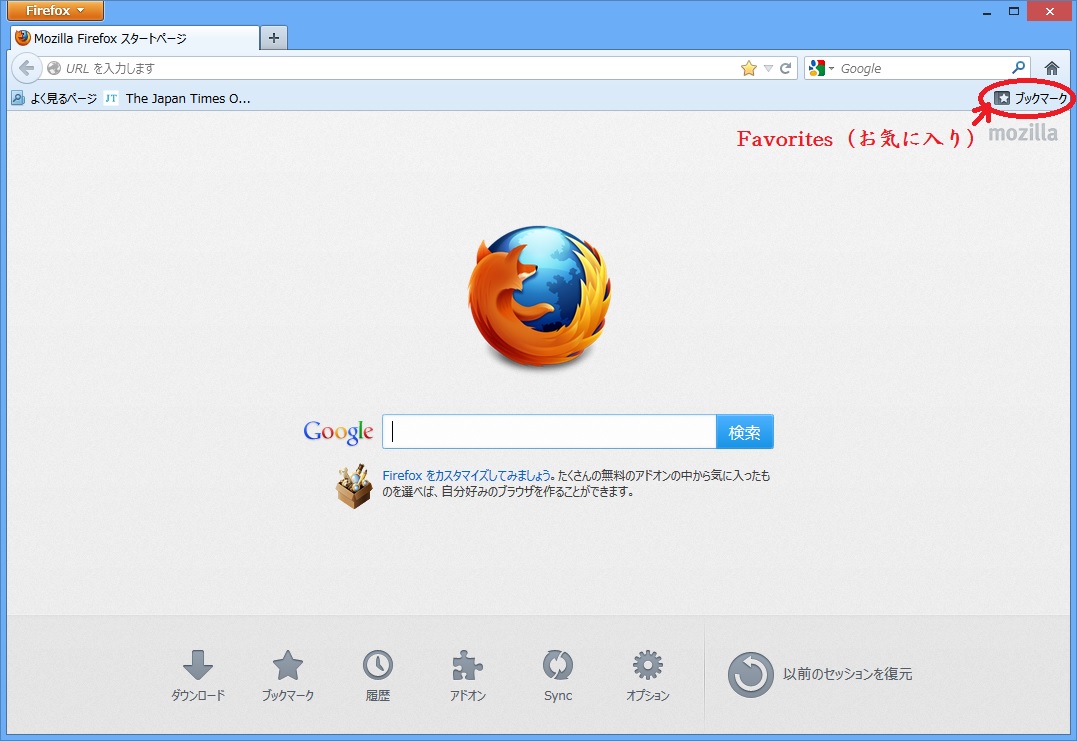The width and height of the screenshot is (1077, 741).
Task: Open the search engine selector dropdown
Action: 821,68
